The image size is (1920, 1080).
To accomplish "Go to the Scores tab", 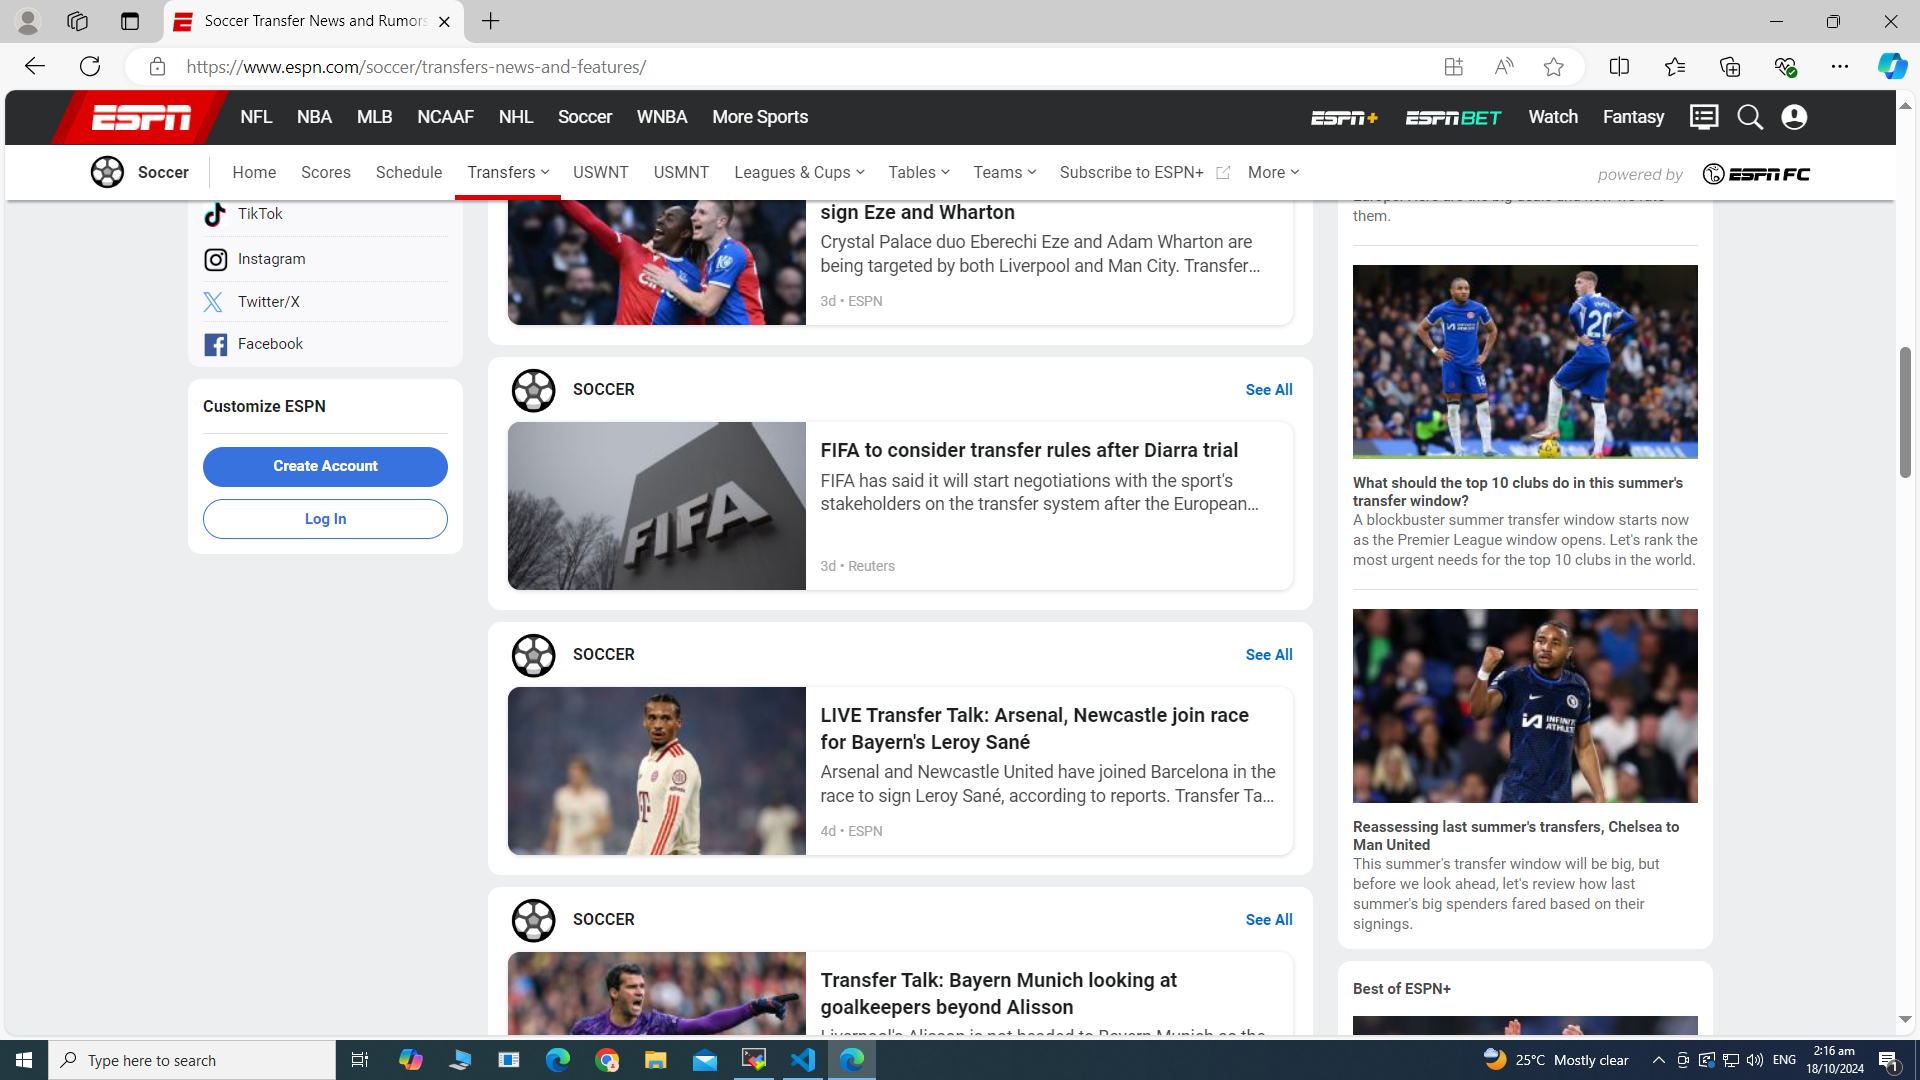I will 325,172.
